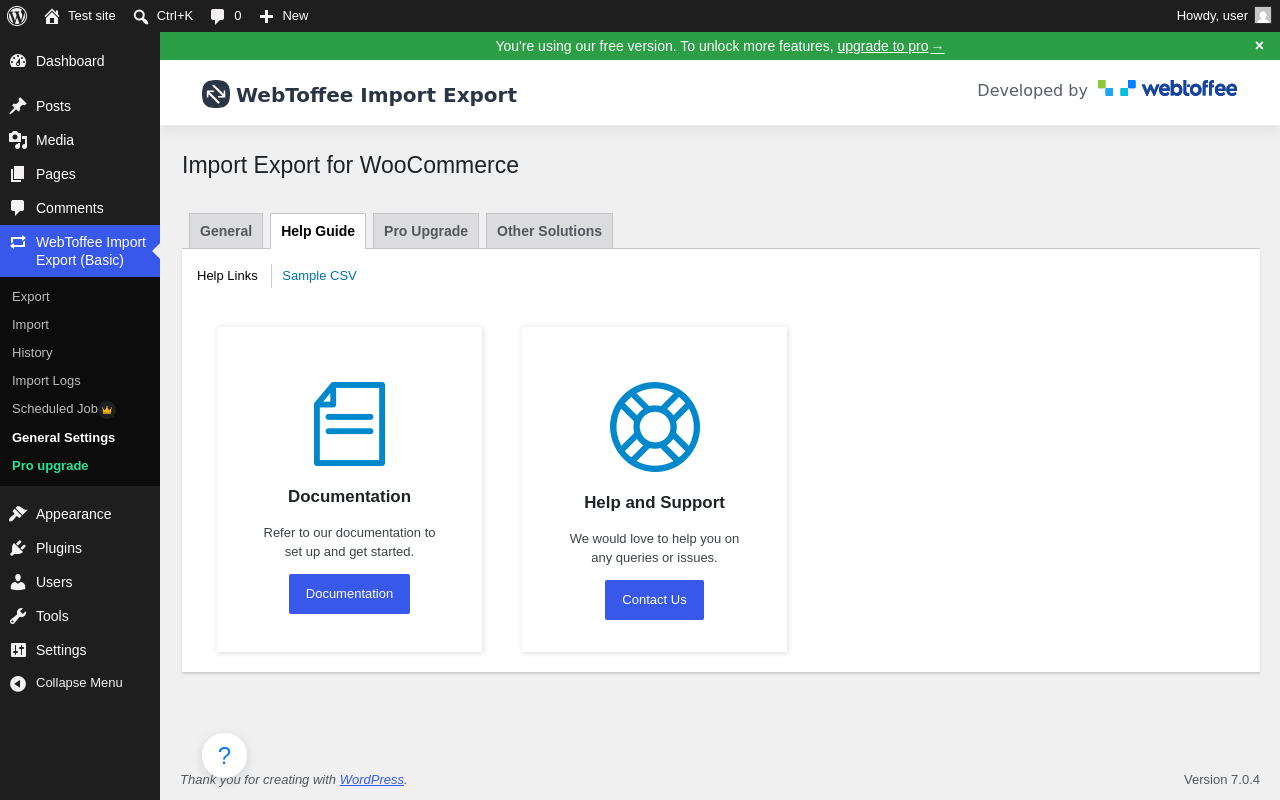Click the Posts pushpin icon

18,106
